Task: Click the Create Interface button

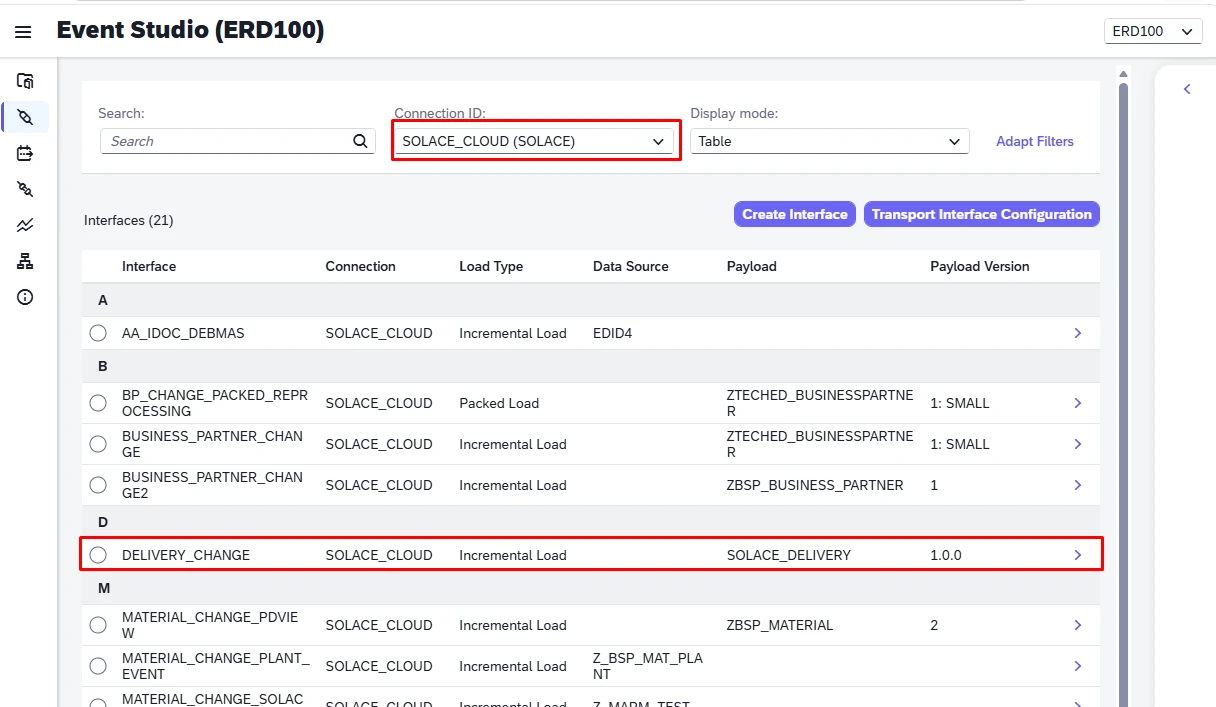Action: [x=795, y=214]
